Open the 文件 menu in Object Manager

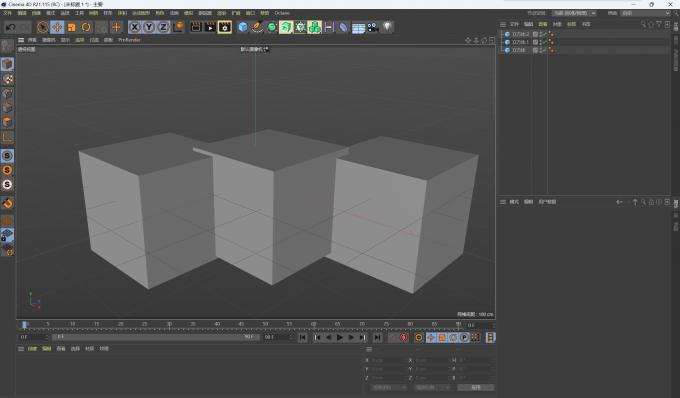514,24
